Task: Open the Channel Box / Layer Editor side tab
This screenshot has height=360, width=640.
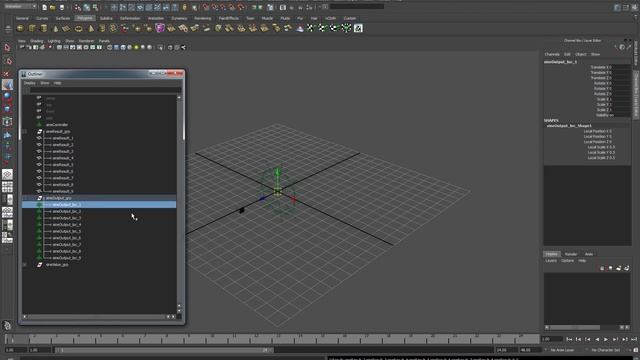Action: click(x=636, y=96)
